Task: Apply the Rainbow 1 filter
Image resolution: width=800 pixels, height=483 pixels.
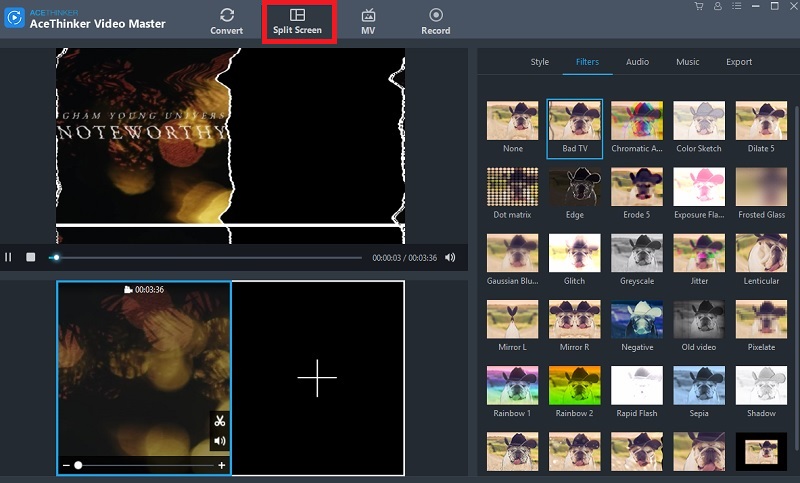Action: pyautogui.click(x=512, y=393)
